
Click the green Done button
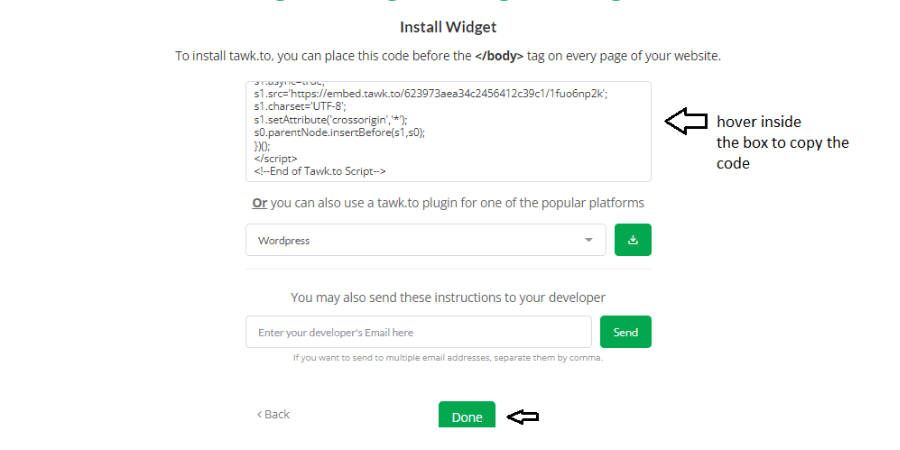[x=467, y=414]
